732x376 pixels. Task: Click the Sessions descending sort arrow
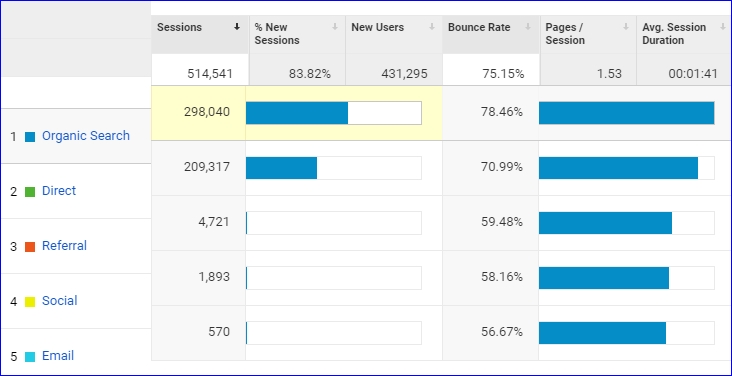pos(237,27)
